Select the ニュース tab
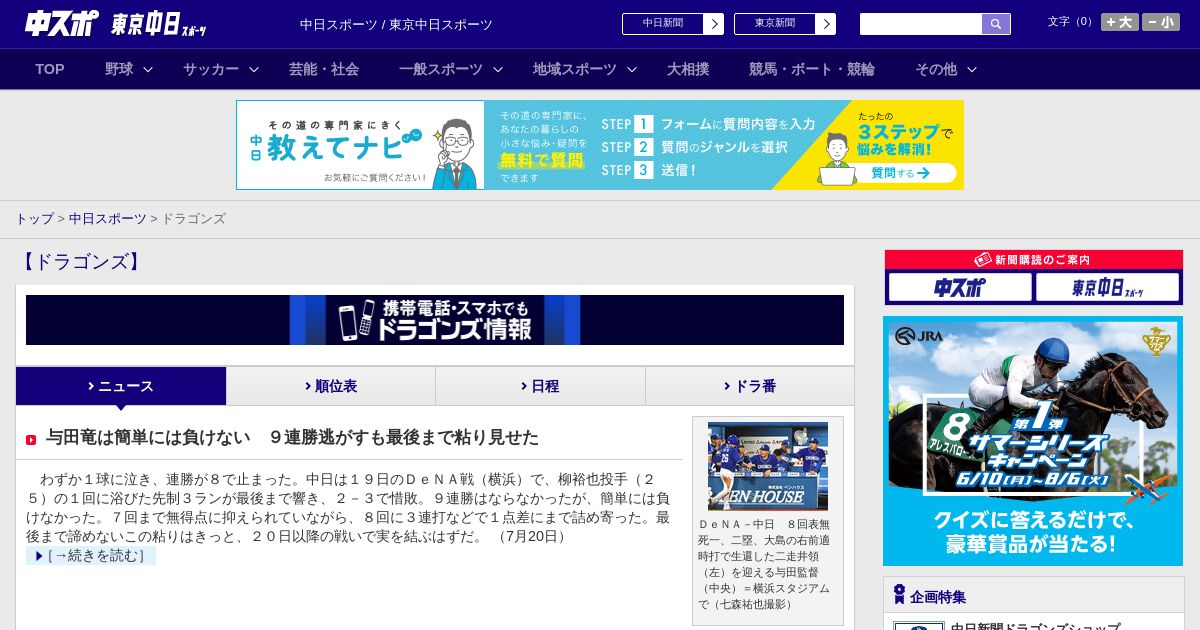 [x=121, y=386]
